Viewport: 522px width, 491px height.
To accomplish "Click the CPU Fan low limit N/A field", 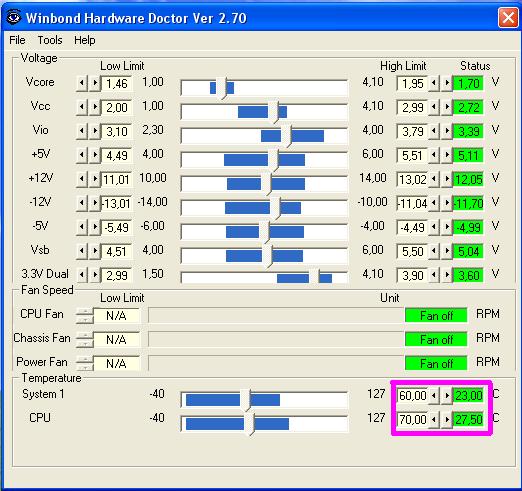I will click(116, 315).
